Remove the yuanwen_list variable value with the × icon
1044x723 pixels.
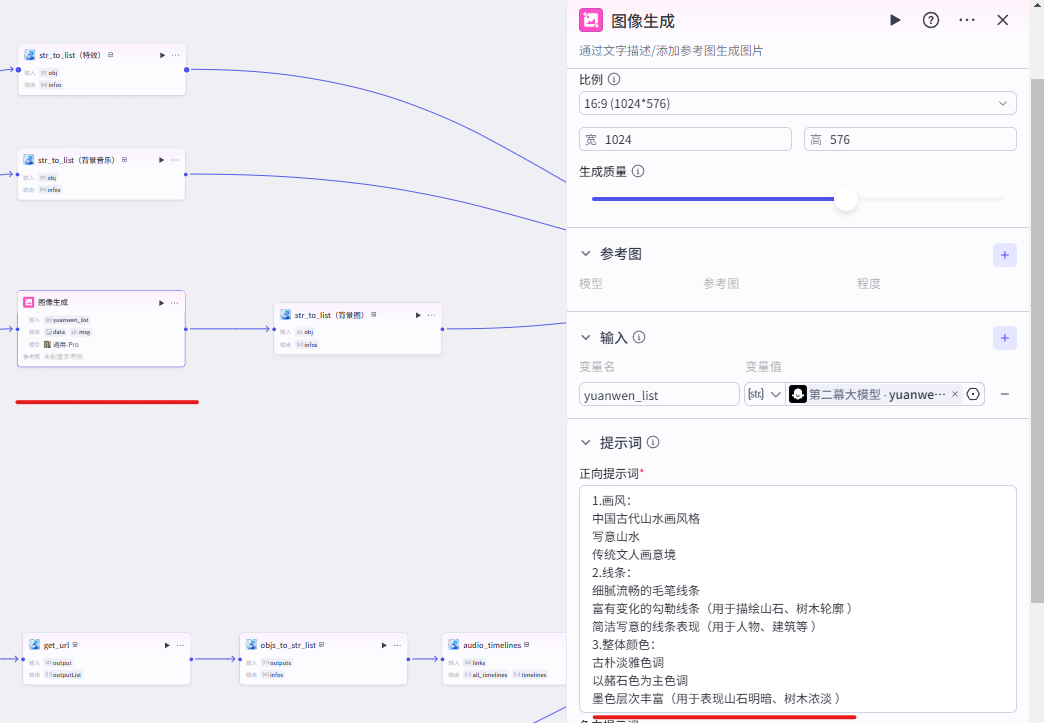click(955, 394)
